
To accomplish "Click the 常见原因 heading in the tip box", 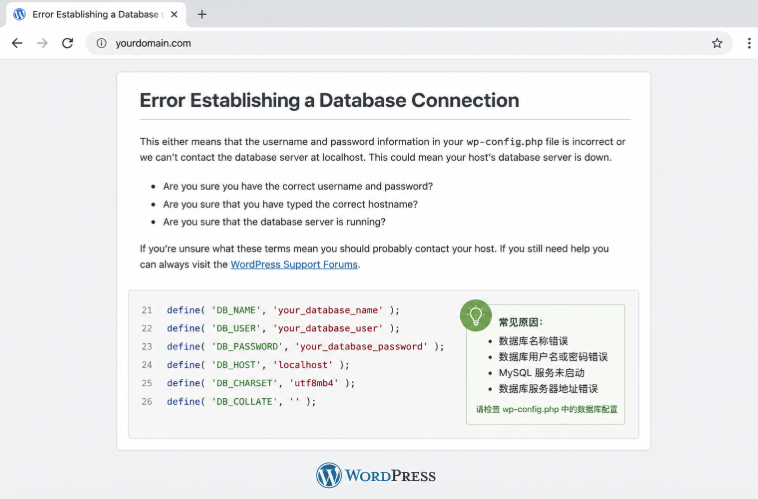I will (x=521, y=323).
